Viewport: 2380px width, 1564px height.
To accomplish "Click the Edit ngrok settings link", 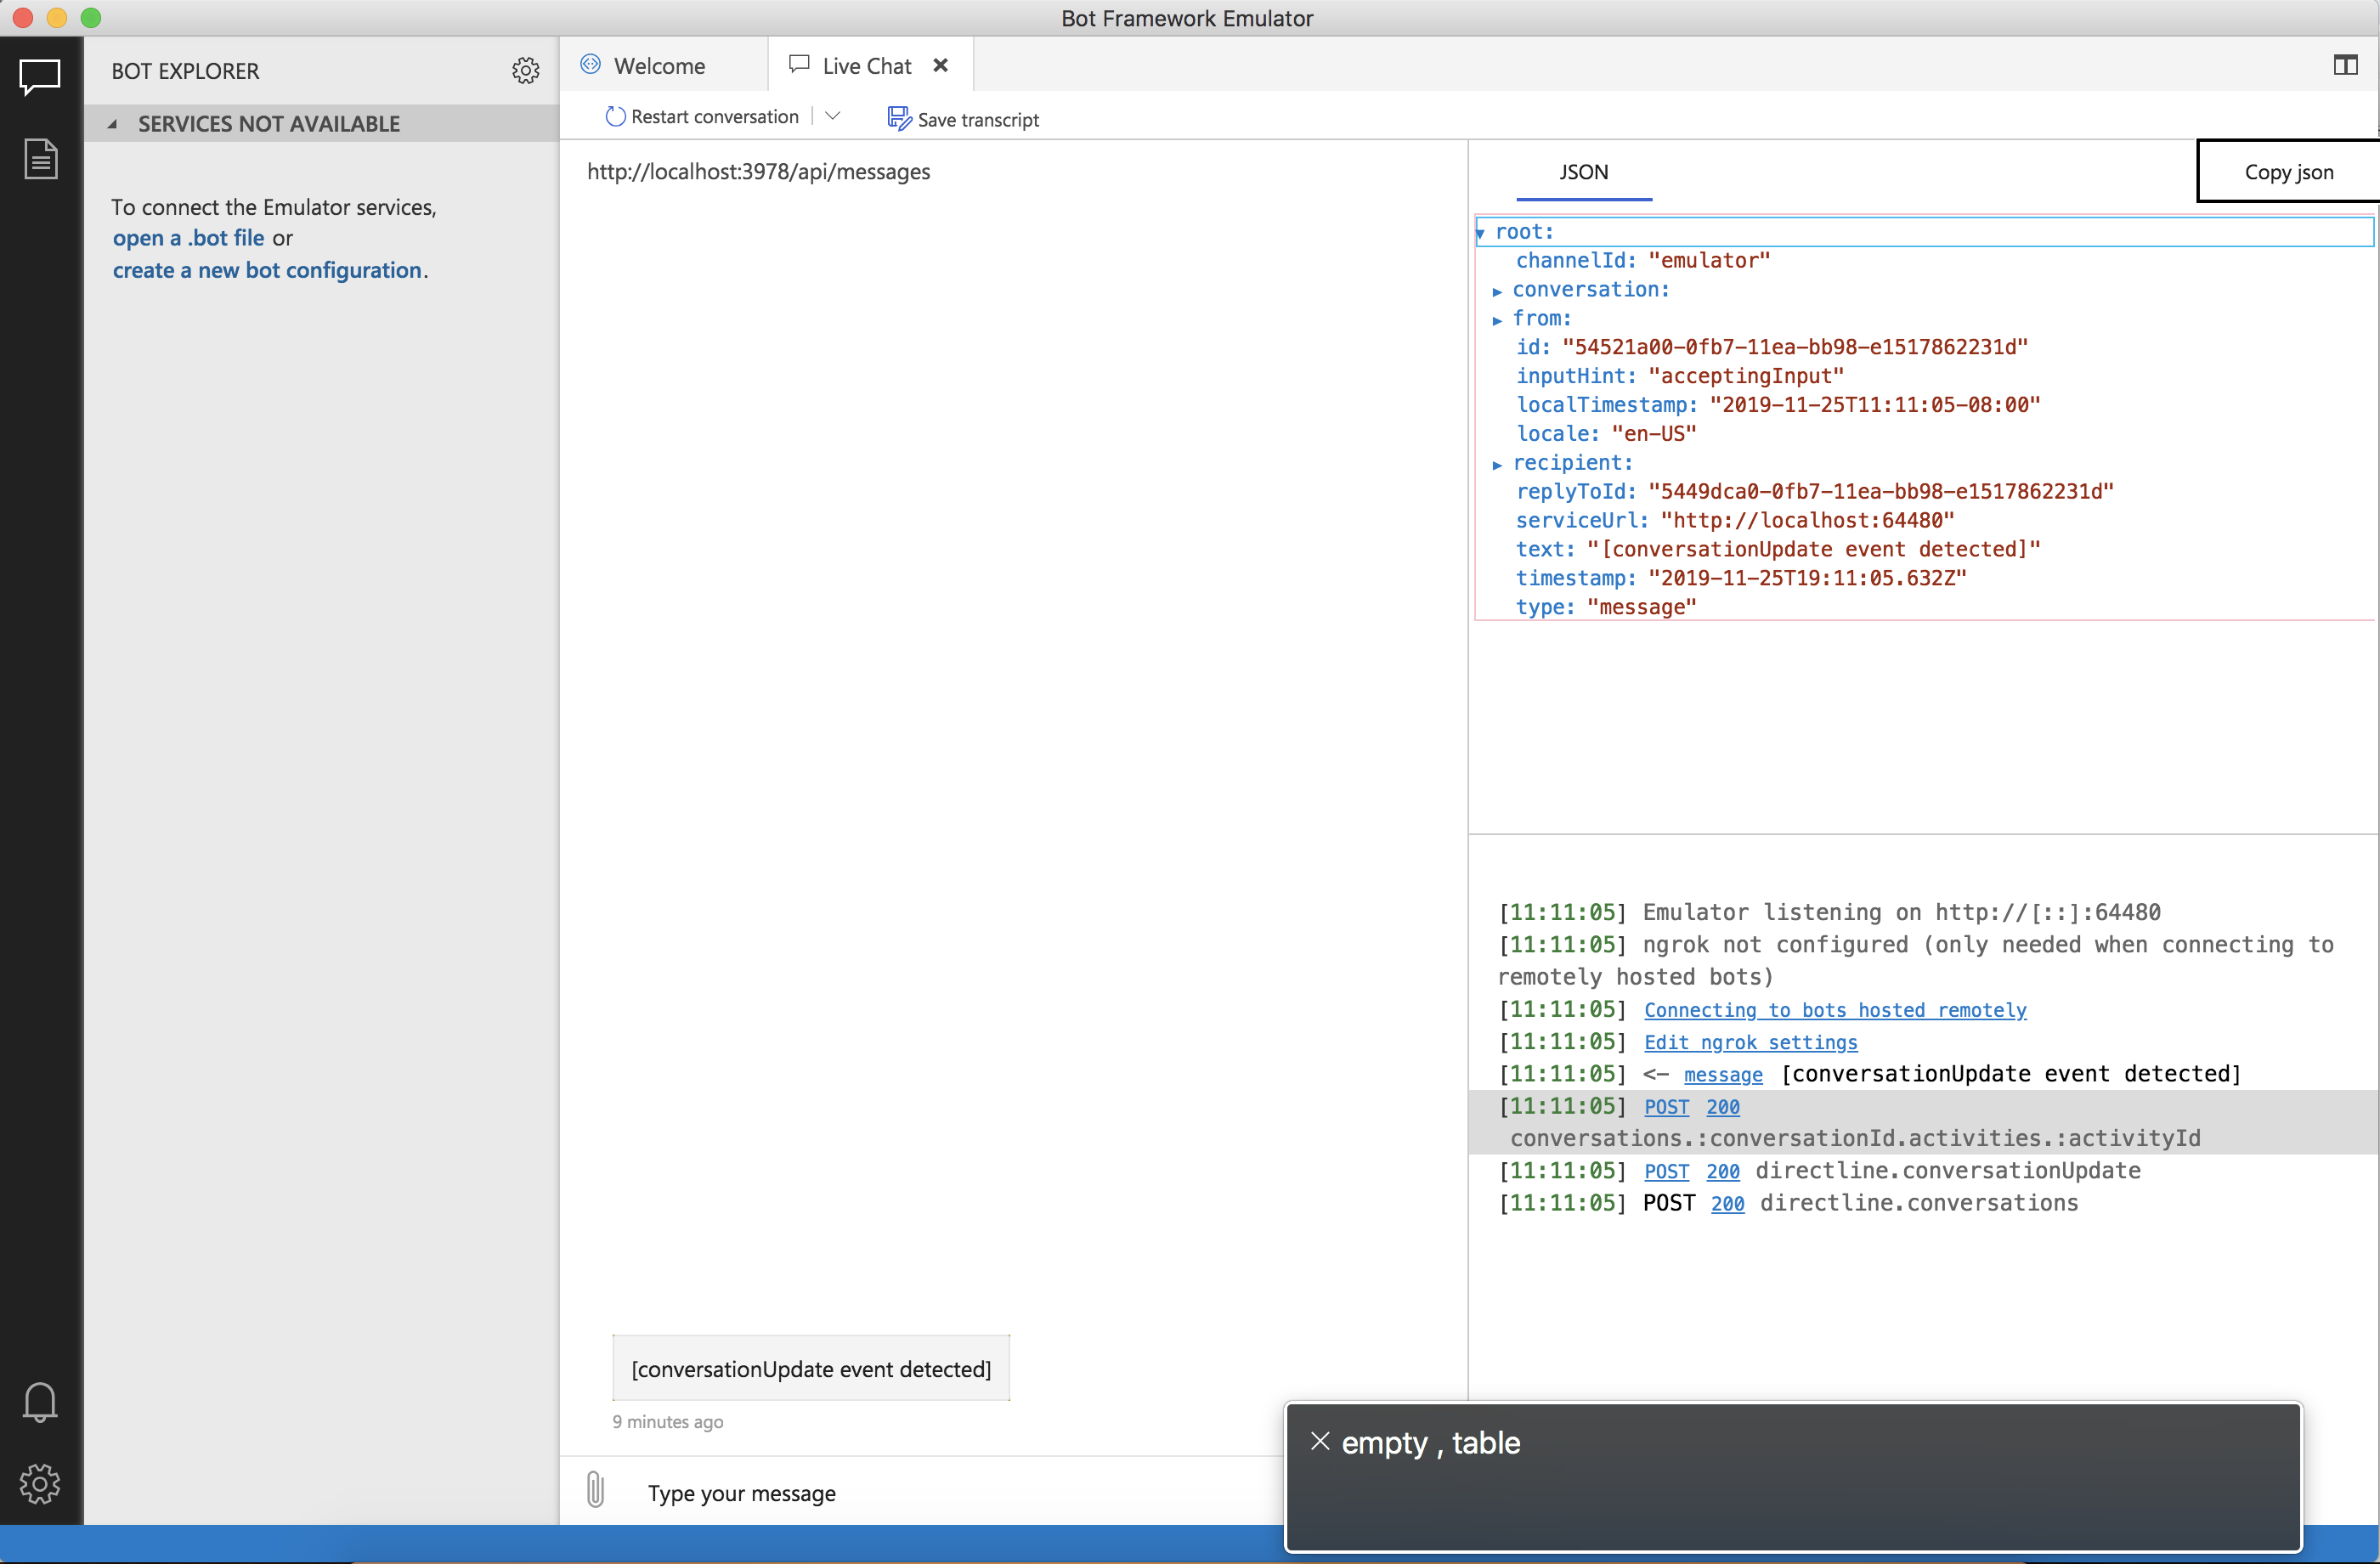I will click(x=1750, y=1042).
